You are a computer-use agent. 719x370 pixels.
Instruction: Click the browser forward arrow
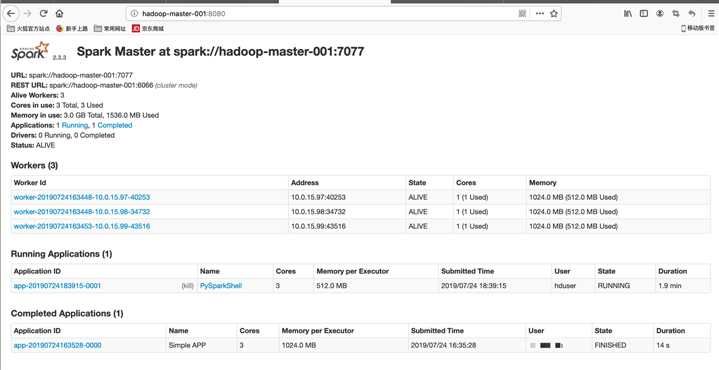tap(27, 13)
